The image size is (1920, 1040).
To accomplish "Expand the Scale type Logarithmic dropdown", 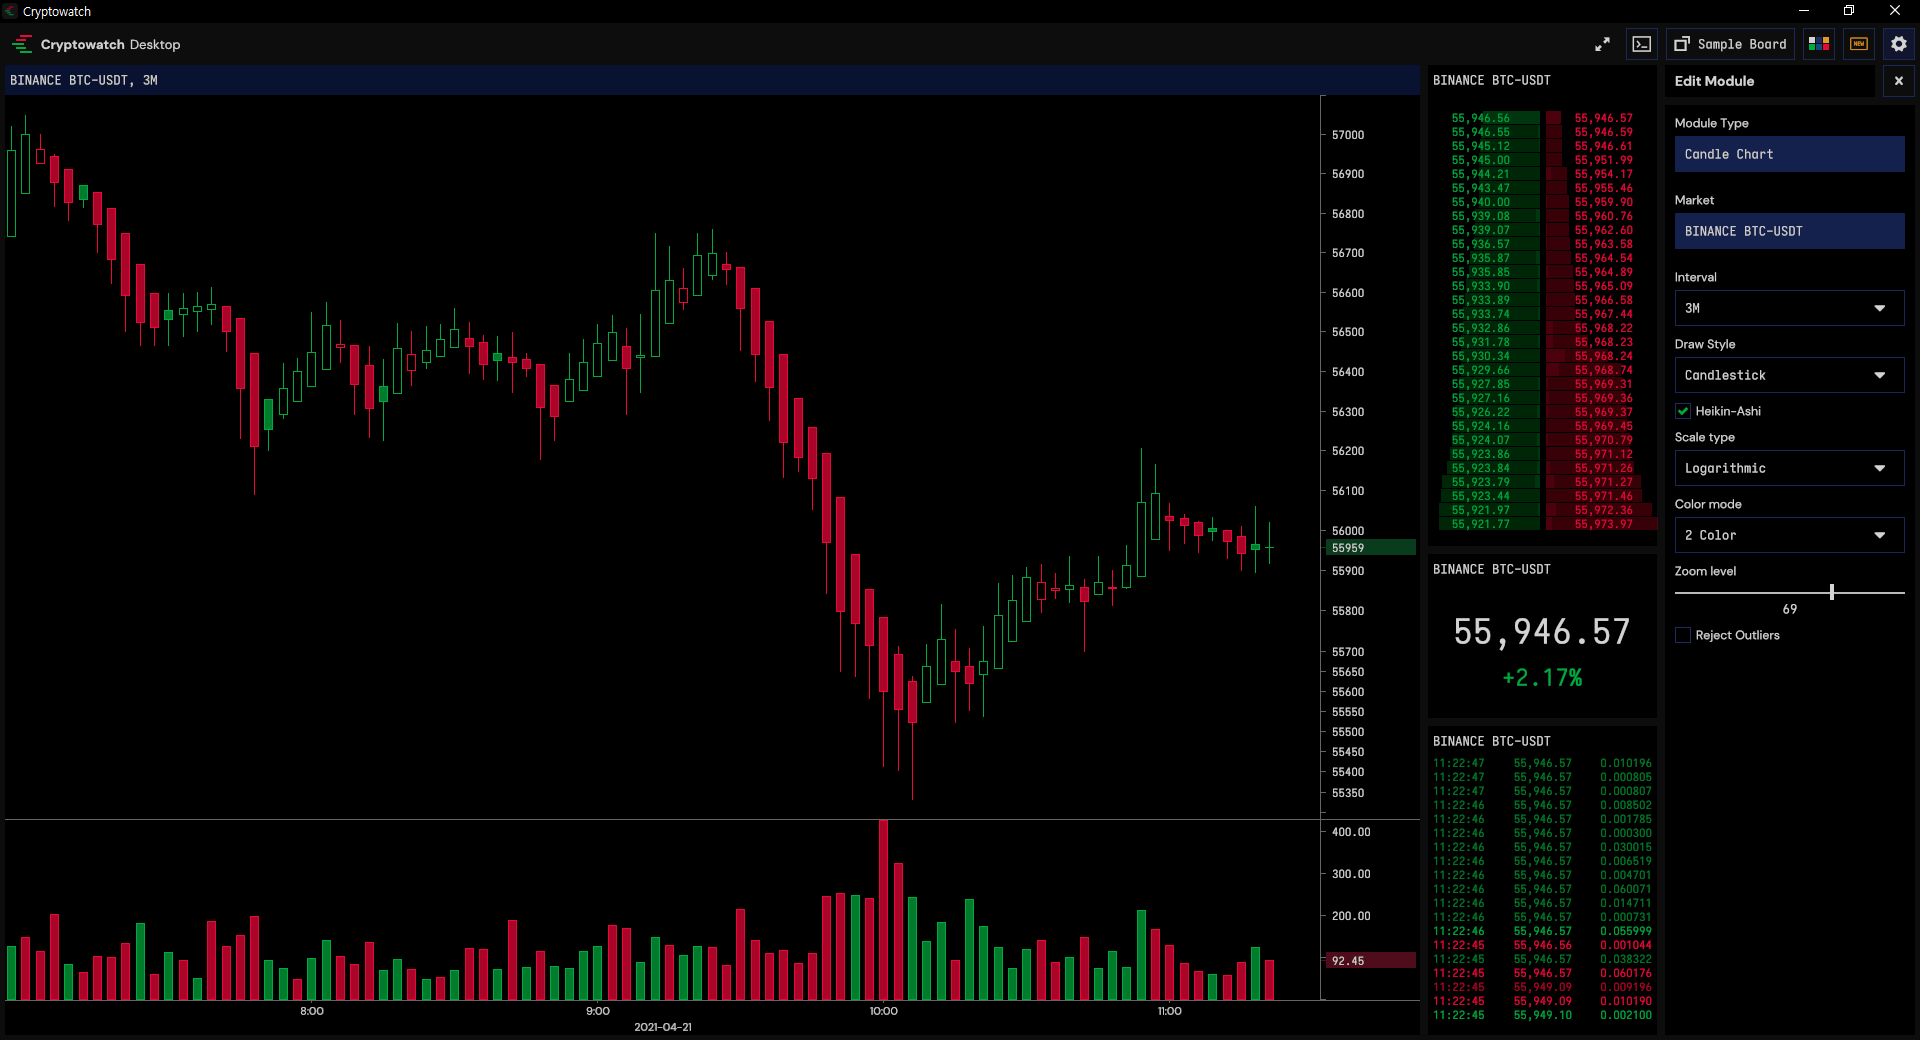I will pos(1789,468).
